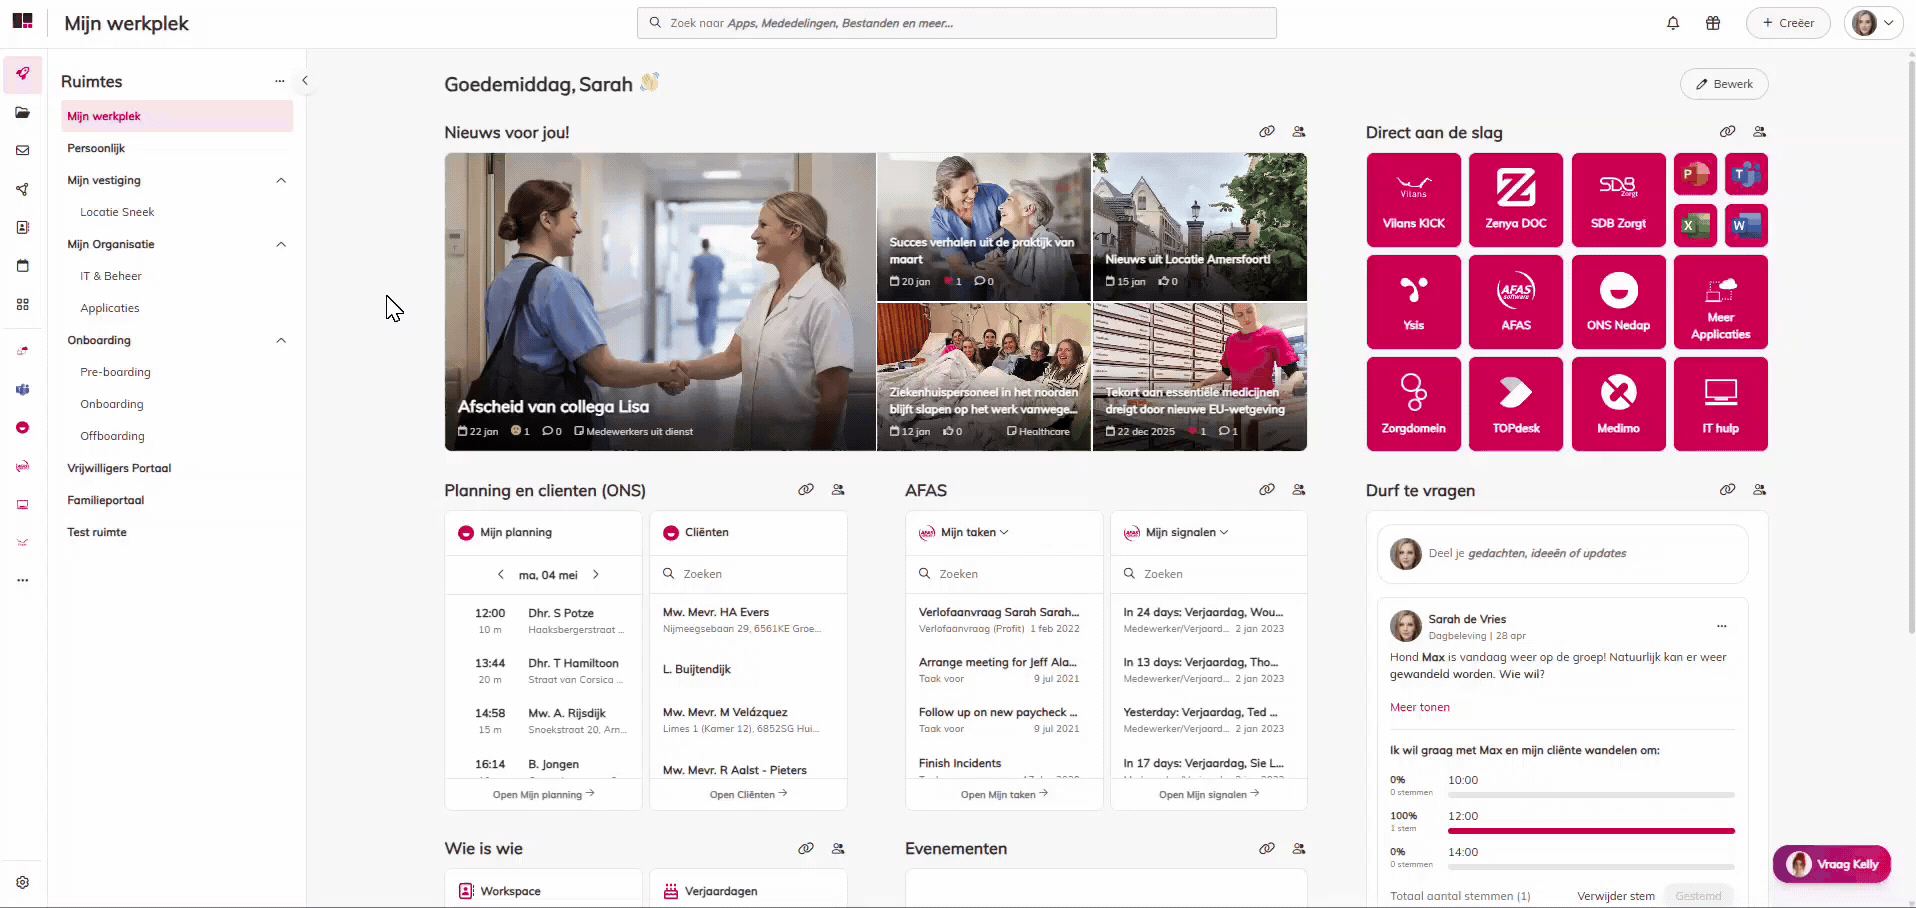
Task: Open the settings gear in sidebar
Action: pyautogui.click(x=23, y=882)
